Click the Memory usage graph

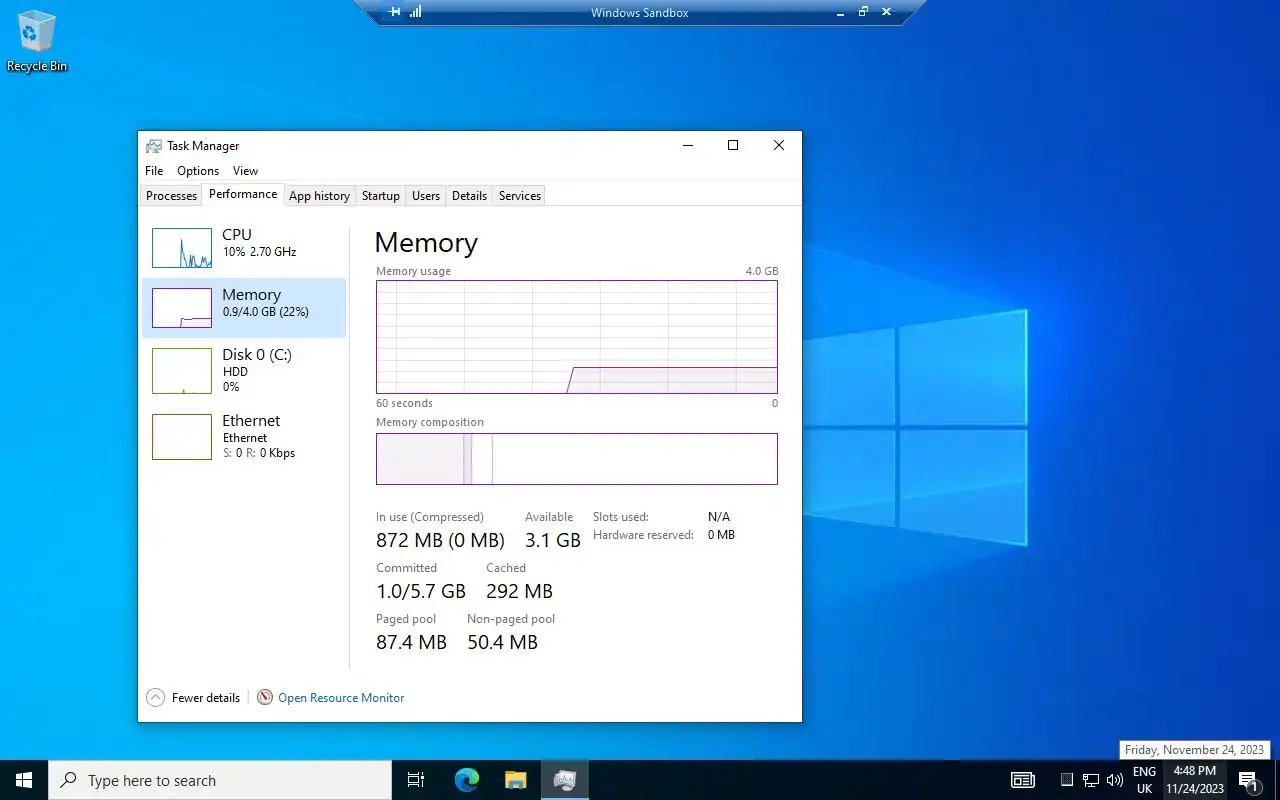coord(577,337)
